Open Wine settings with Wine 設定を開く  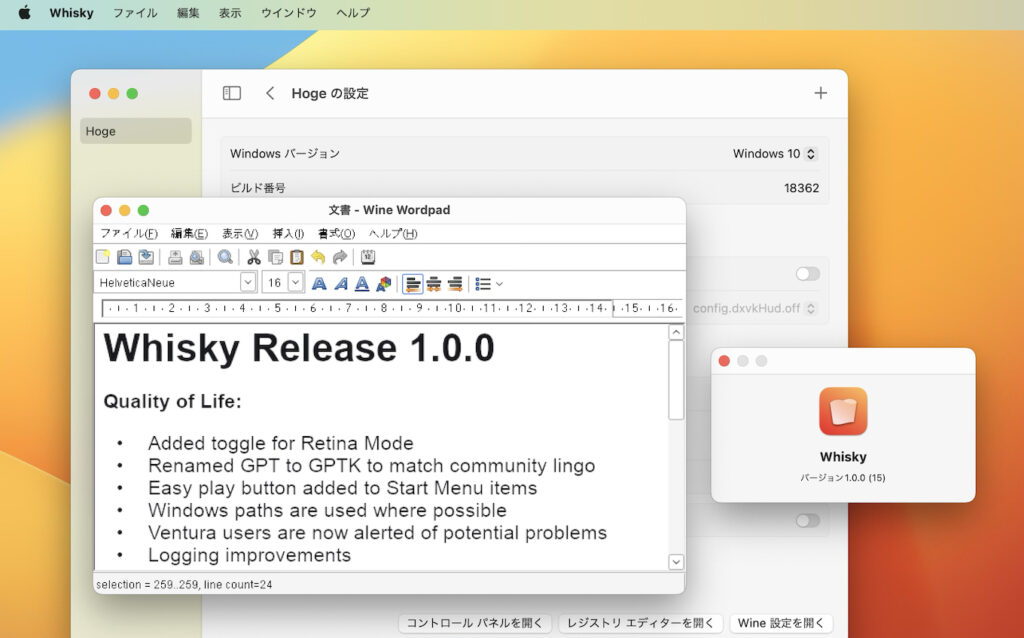click(782, 622)
